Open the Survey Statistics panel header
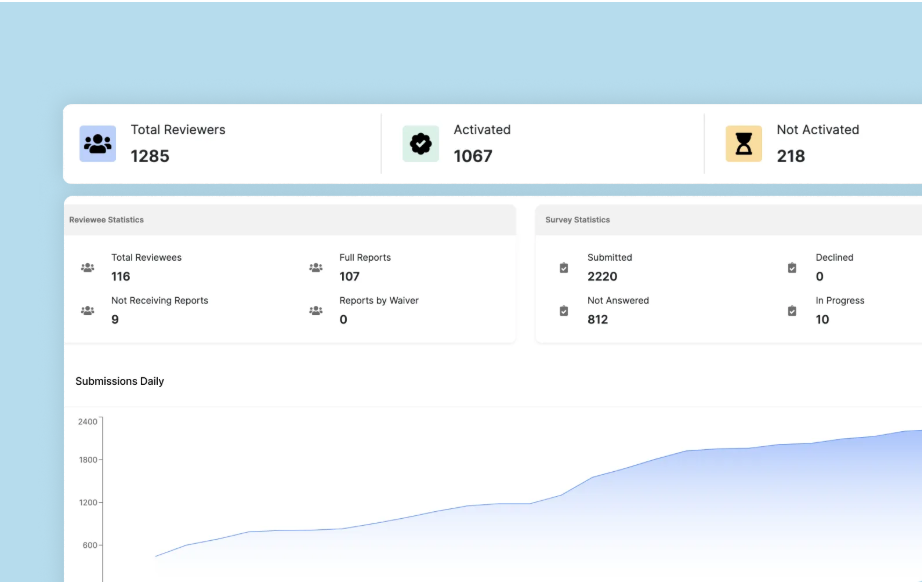 tap(577, 220)
